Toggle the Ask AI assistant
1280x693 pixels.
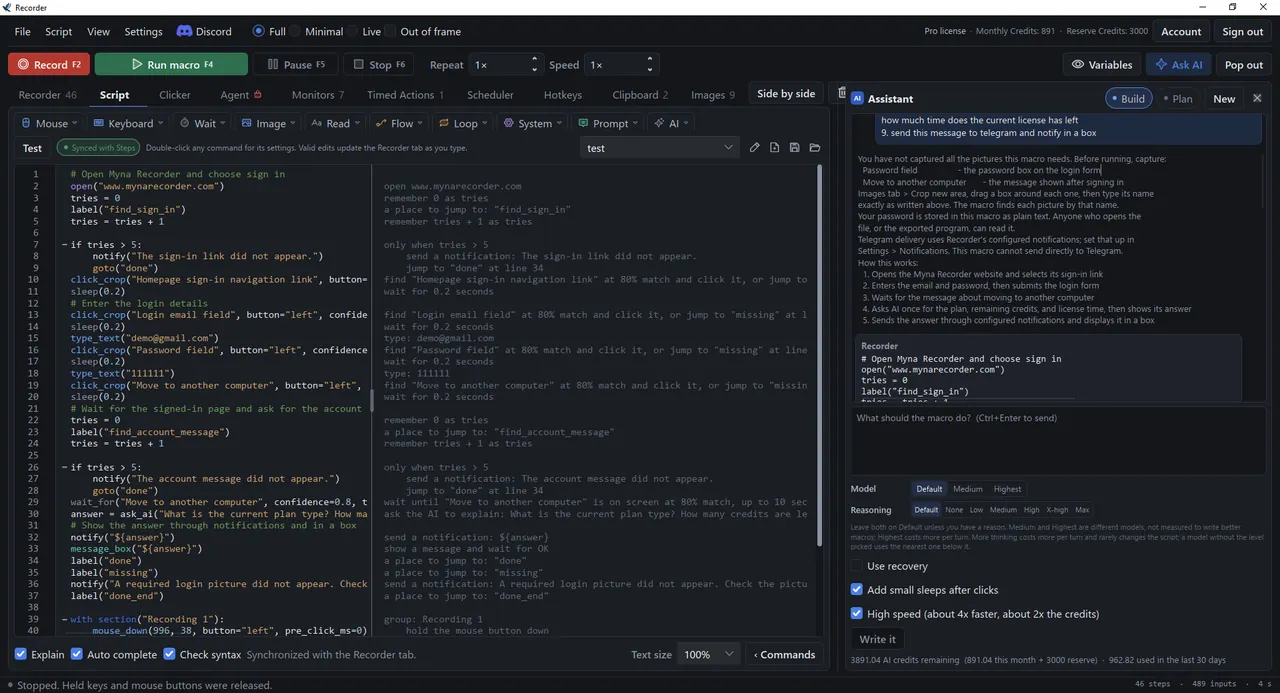1179,64
